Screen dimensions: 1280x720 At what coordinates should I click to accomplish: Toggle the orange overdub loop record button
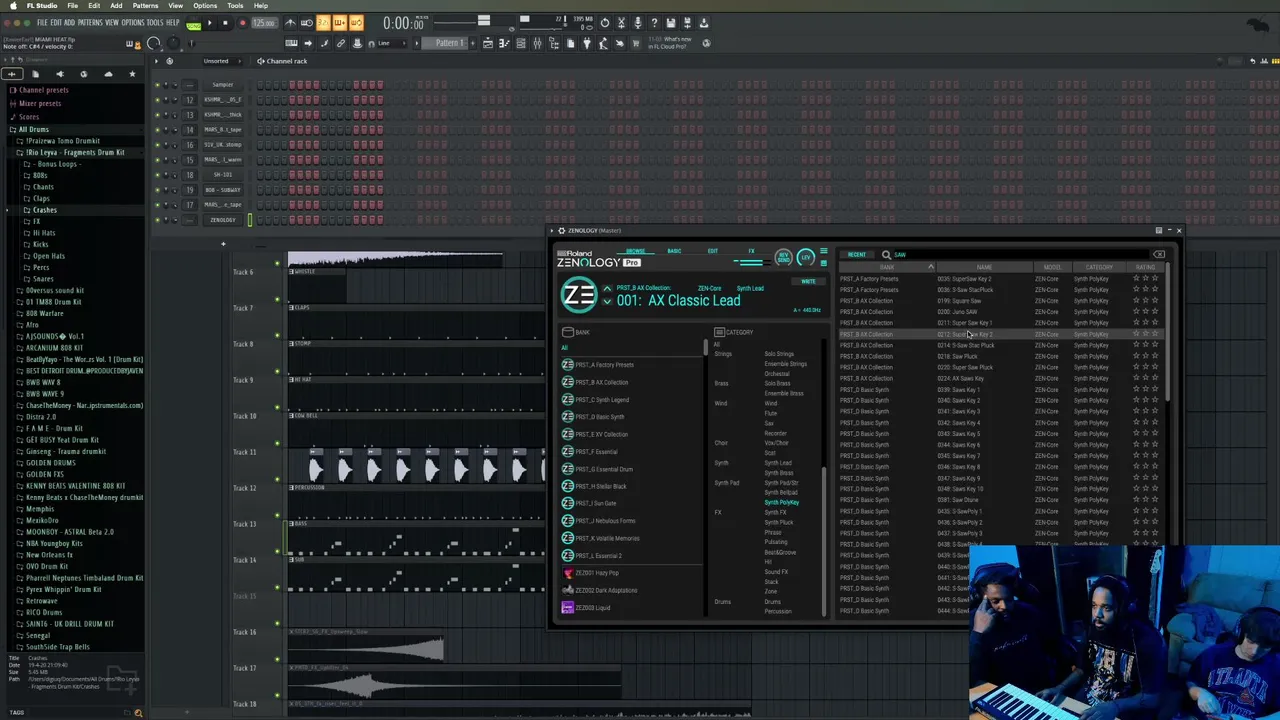click(355, 23)
